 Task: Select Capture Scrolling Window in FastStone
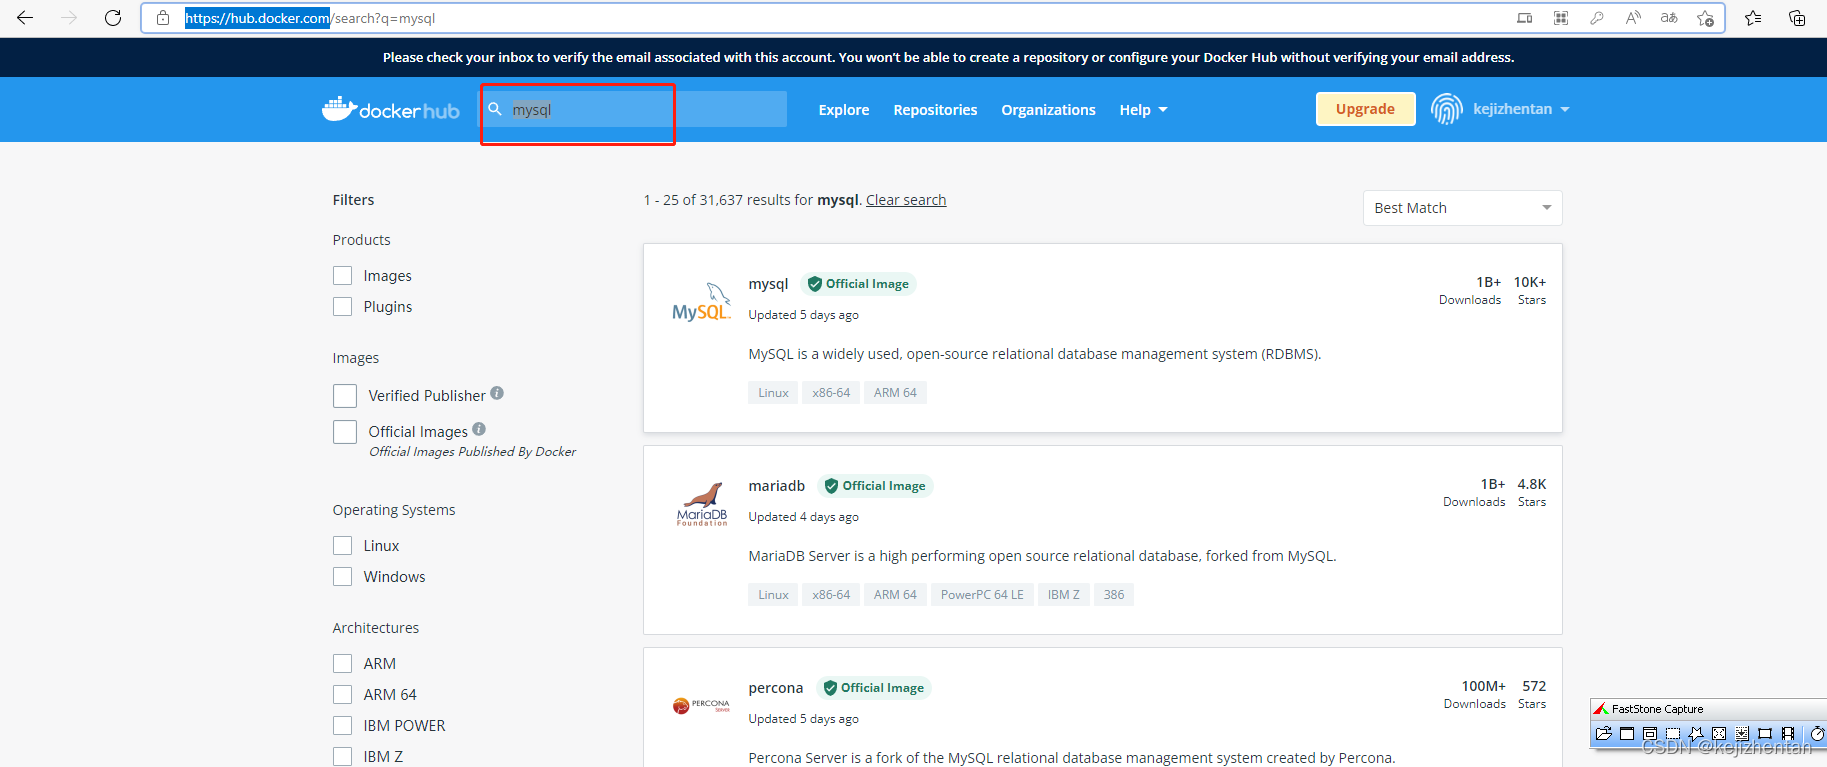click(1742, 733)
